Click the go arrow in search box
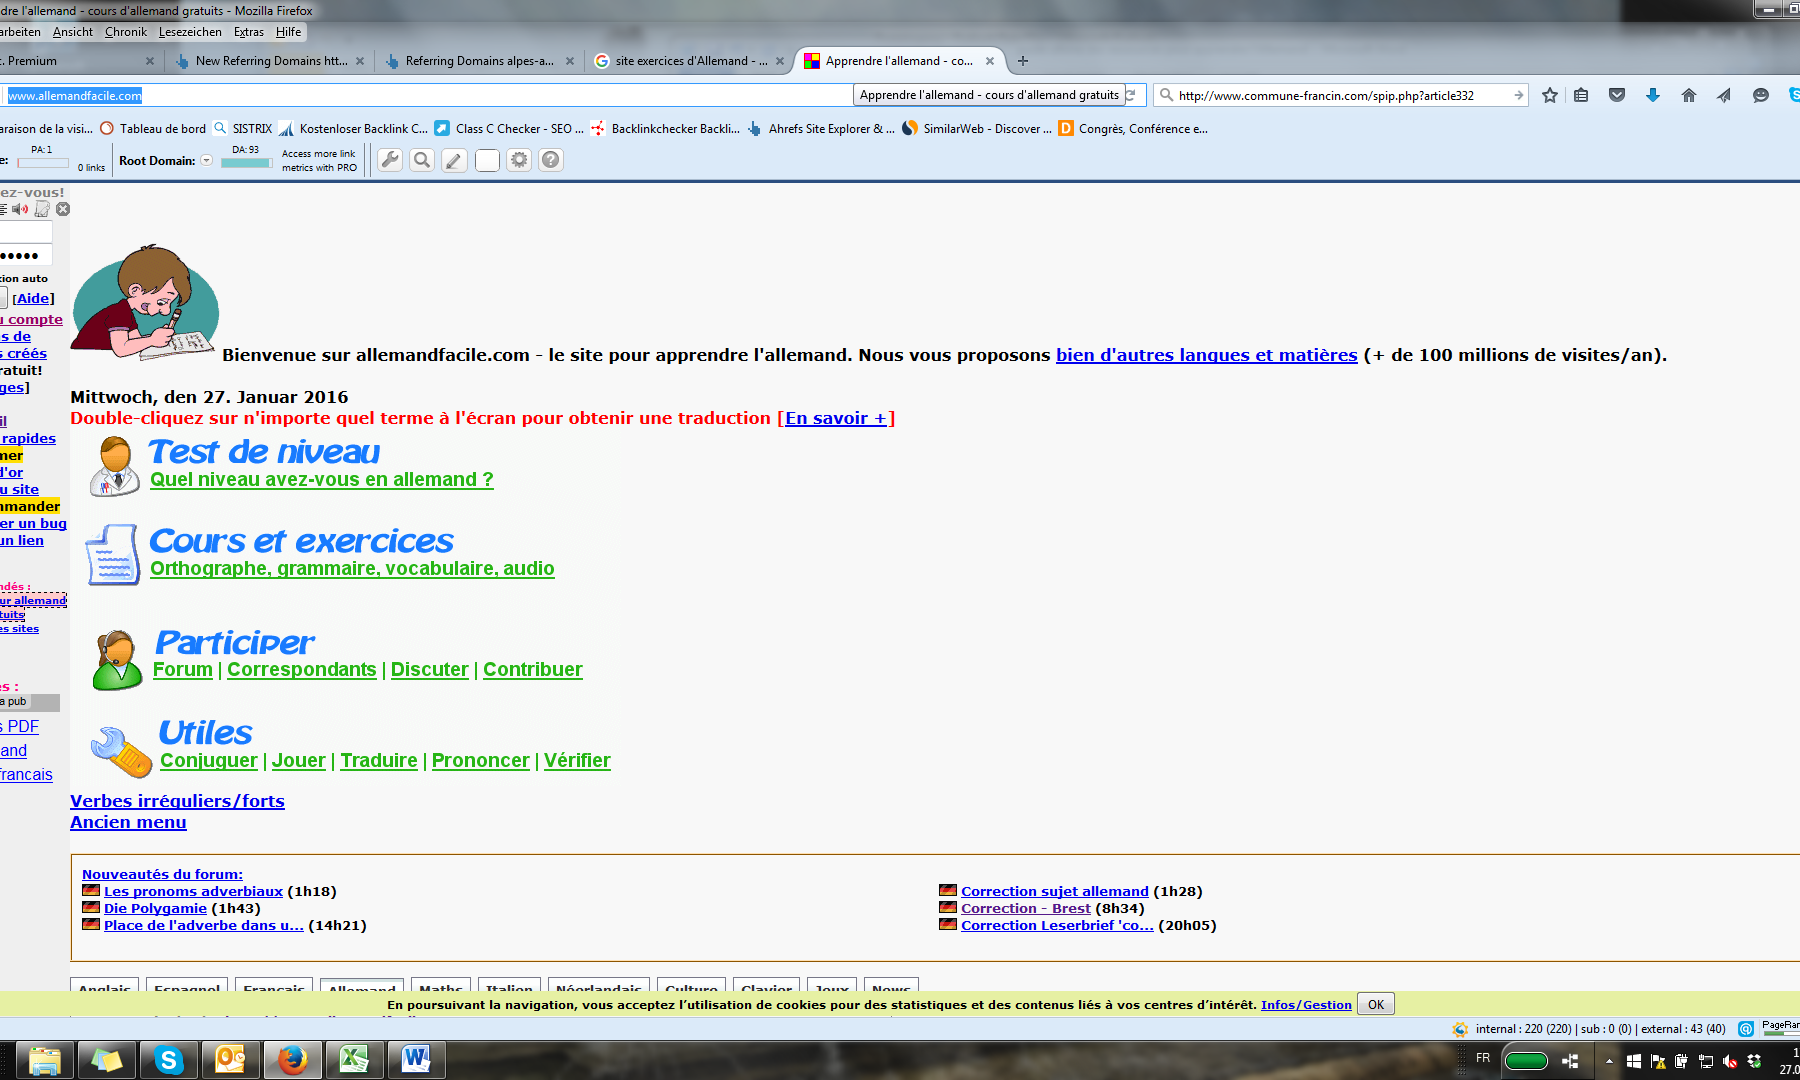This screenshot has height=1080, width=1800. click(x=1519, y=95)
